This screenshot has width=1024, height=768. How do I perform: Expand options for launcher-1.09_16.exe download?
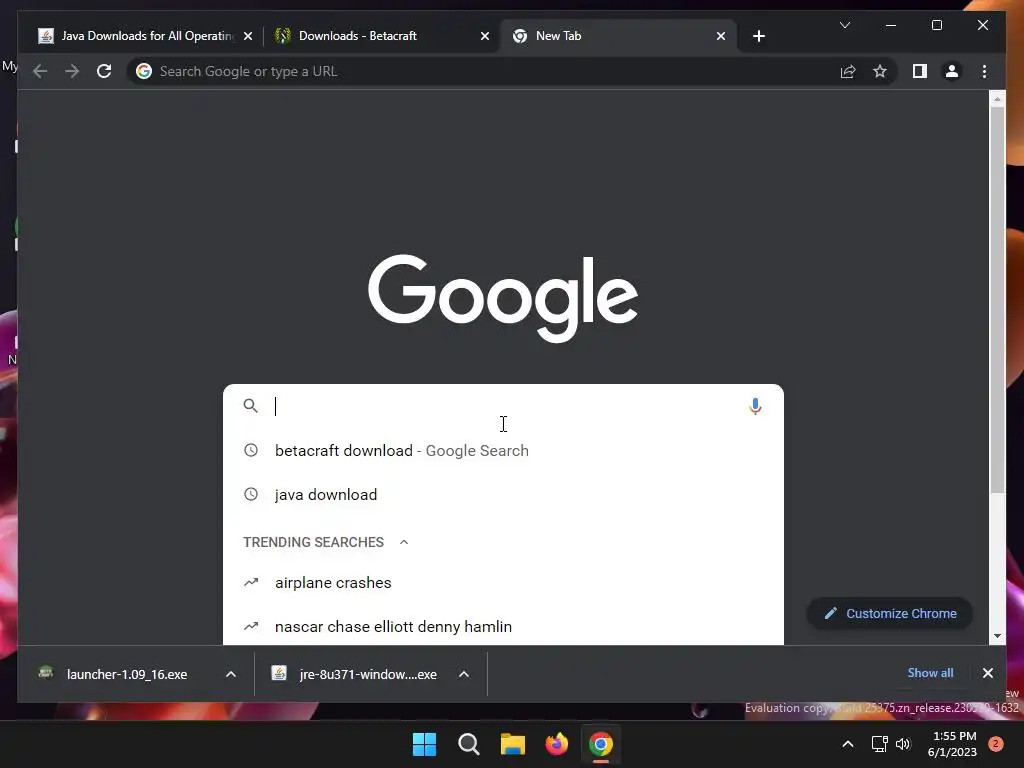pyautogui.click(x=231, y=674)
